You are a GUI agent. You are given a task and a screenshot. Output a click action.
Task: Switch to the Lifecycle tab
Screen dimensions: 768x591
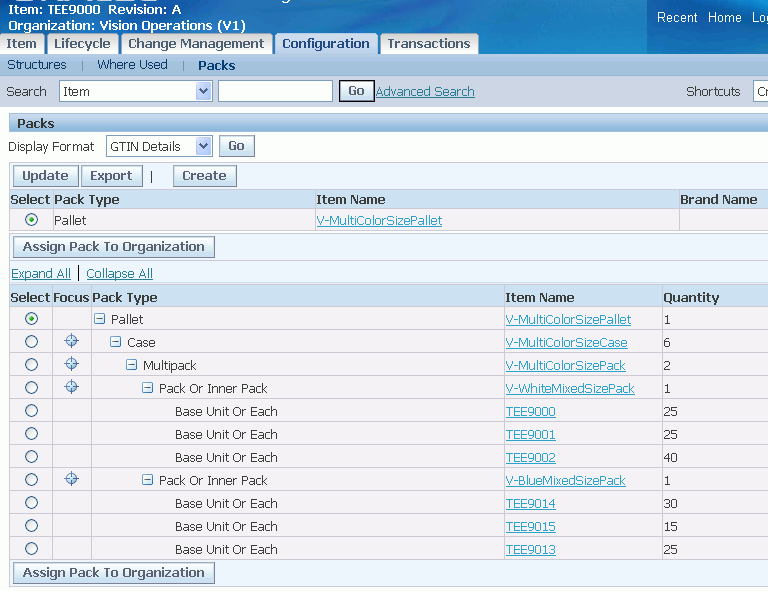[x=82, y=44]
